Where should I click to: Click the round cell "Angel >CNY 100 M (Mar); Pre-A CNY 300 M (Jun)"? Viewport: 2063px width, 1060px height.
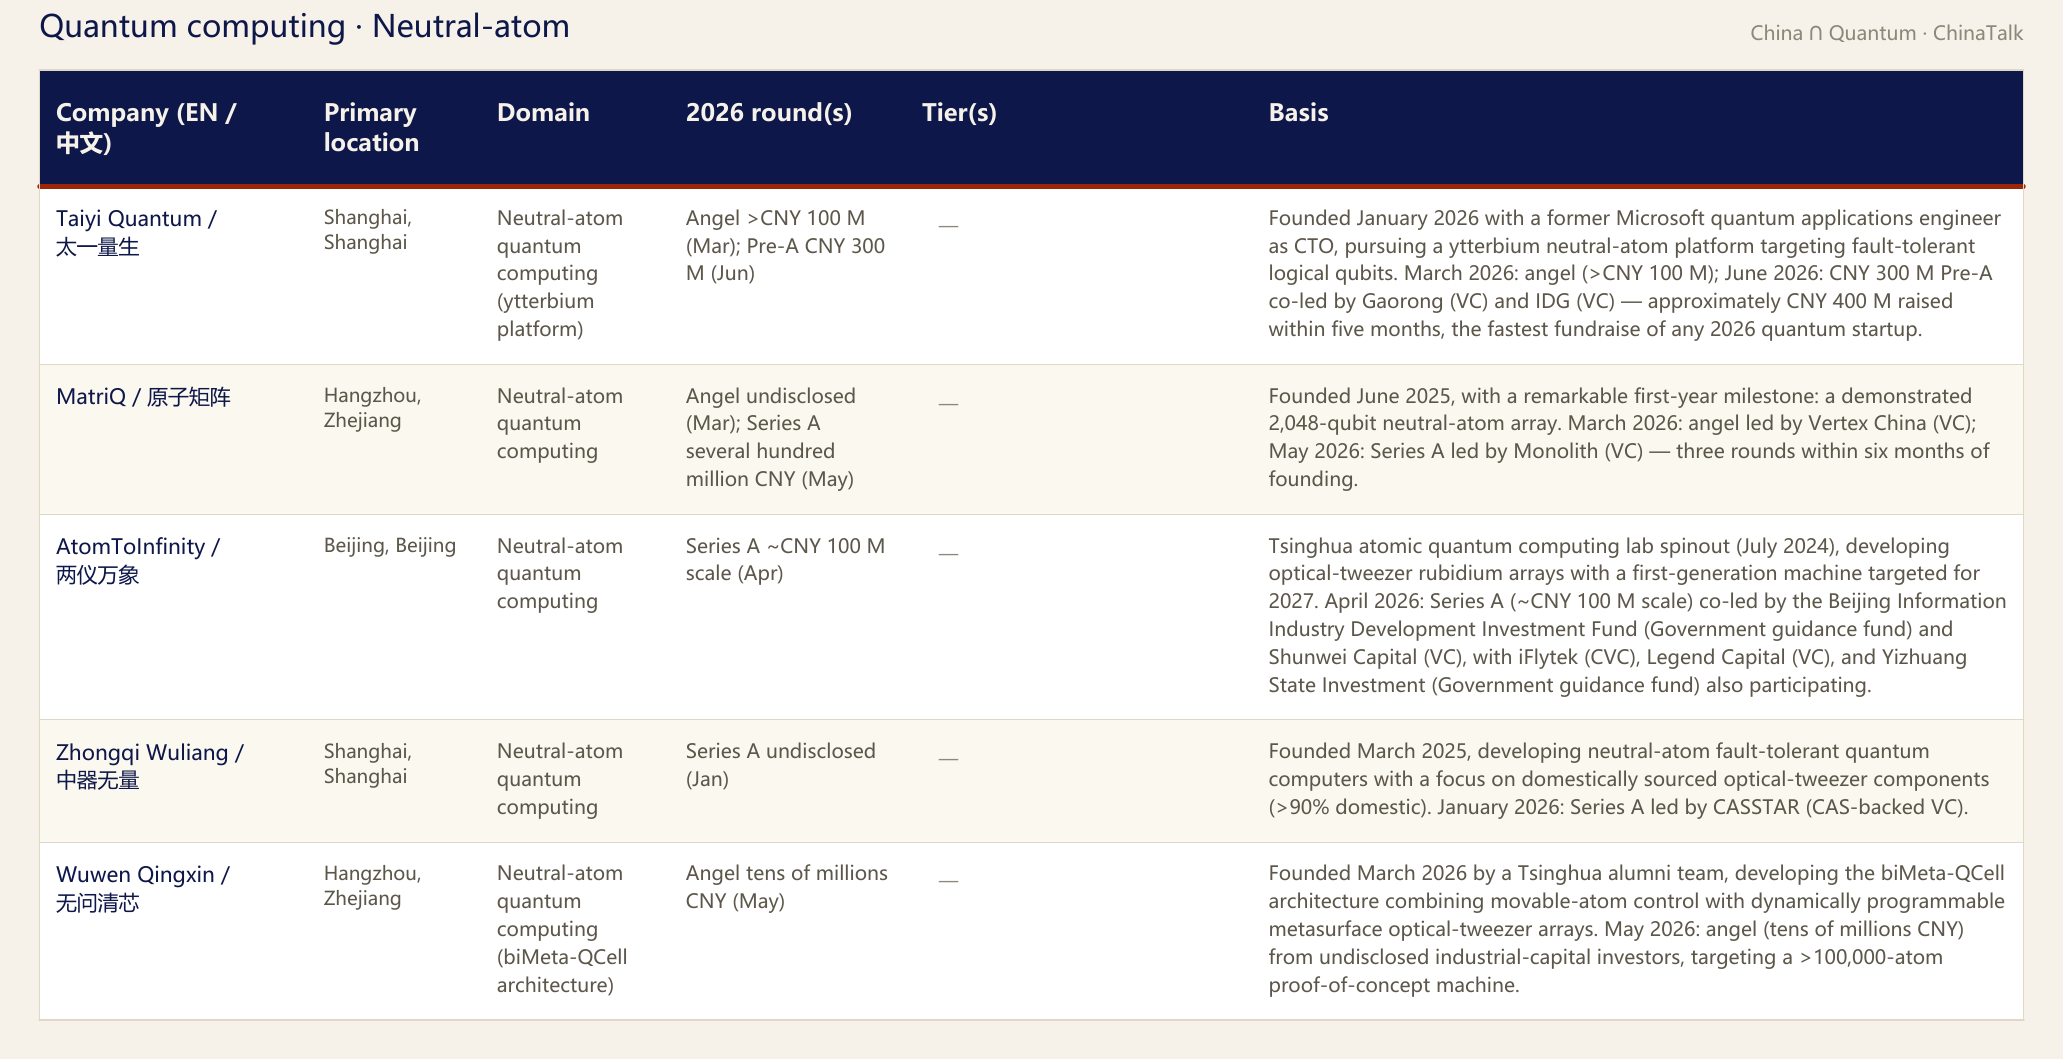coord(786,245)
